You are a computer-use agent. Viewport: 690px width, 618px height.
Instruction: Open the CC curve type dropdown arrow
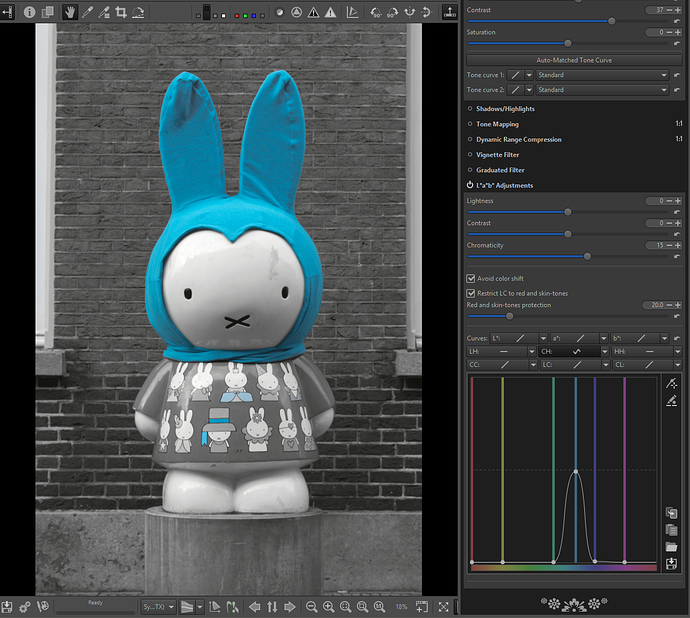[x=533, y=365]
